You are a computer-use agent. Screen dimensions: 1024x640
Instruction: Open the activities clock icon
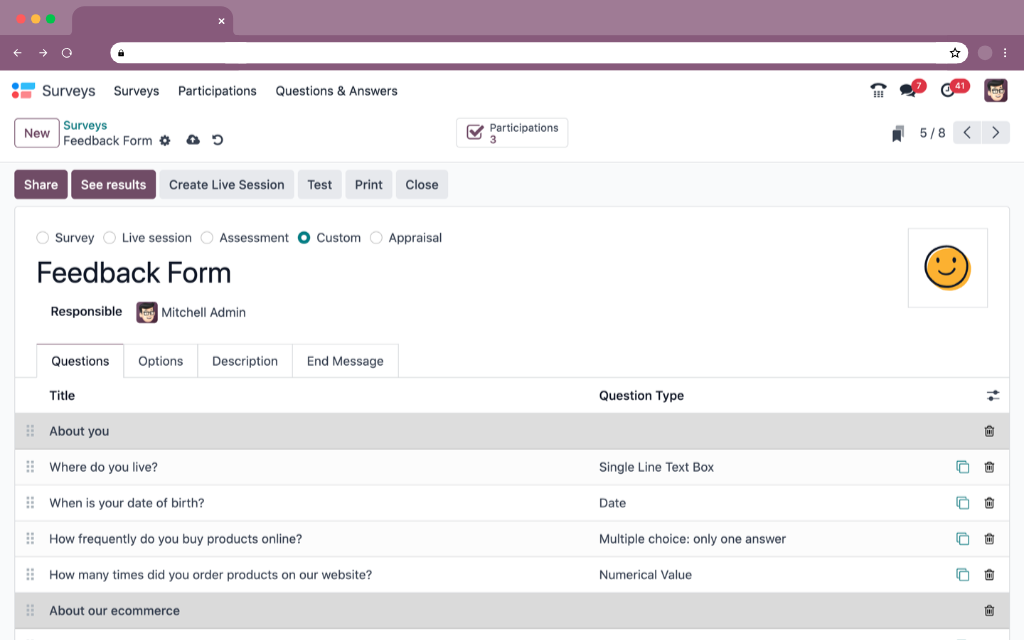click(x=948, y=91)
